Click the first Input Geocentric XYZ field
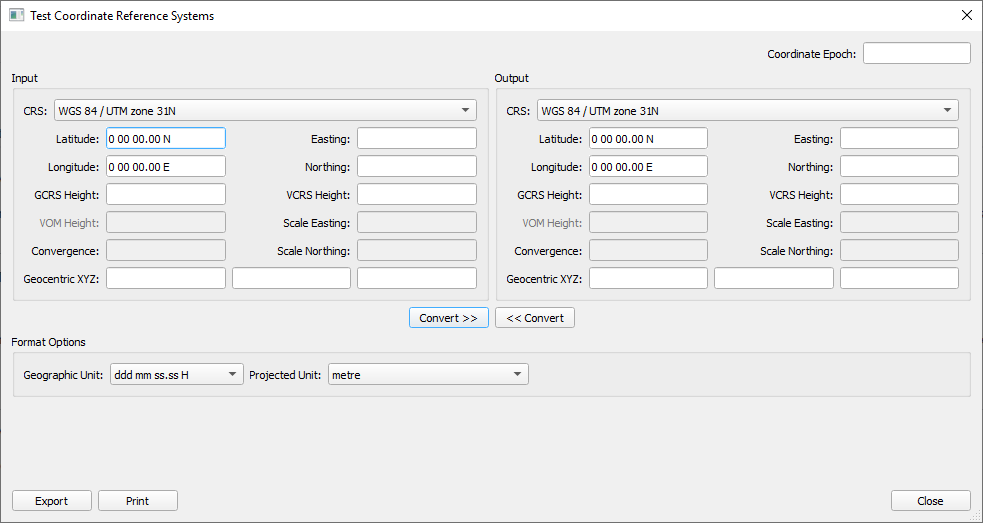Screen dimensions: 983x523 pyautogui.click(x=165, y=278)
